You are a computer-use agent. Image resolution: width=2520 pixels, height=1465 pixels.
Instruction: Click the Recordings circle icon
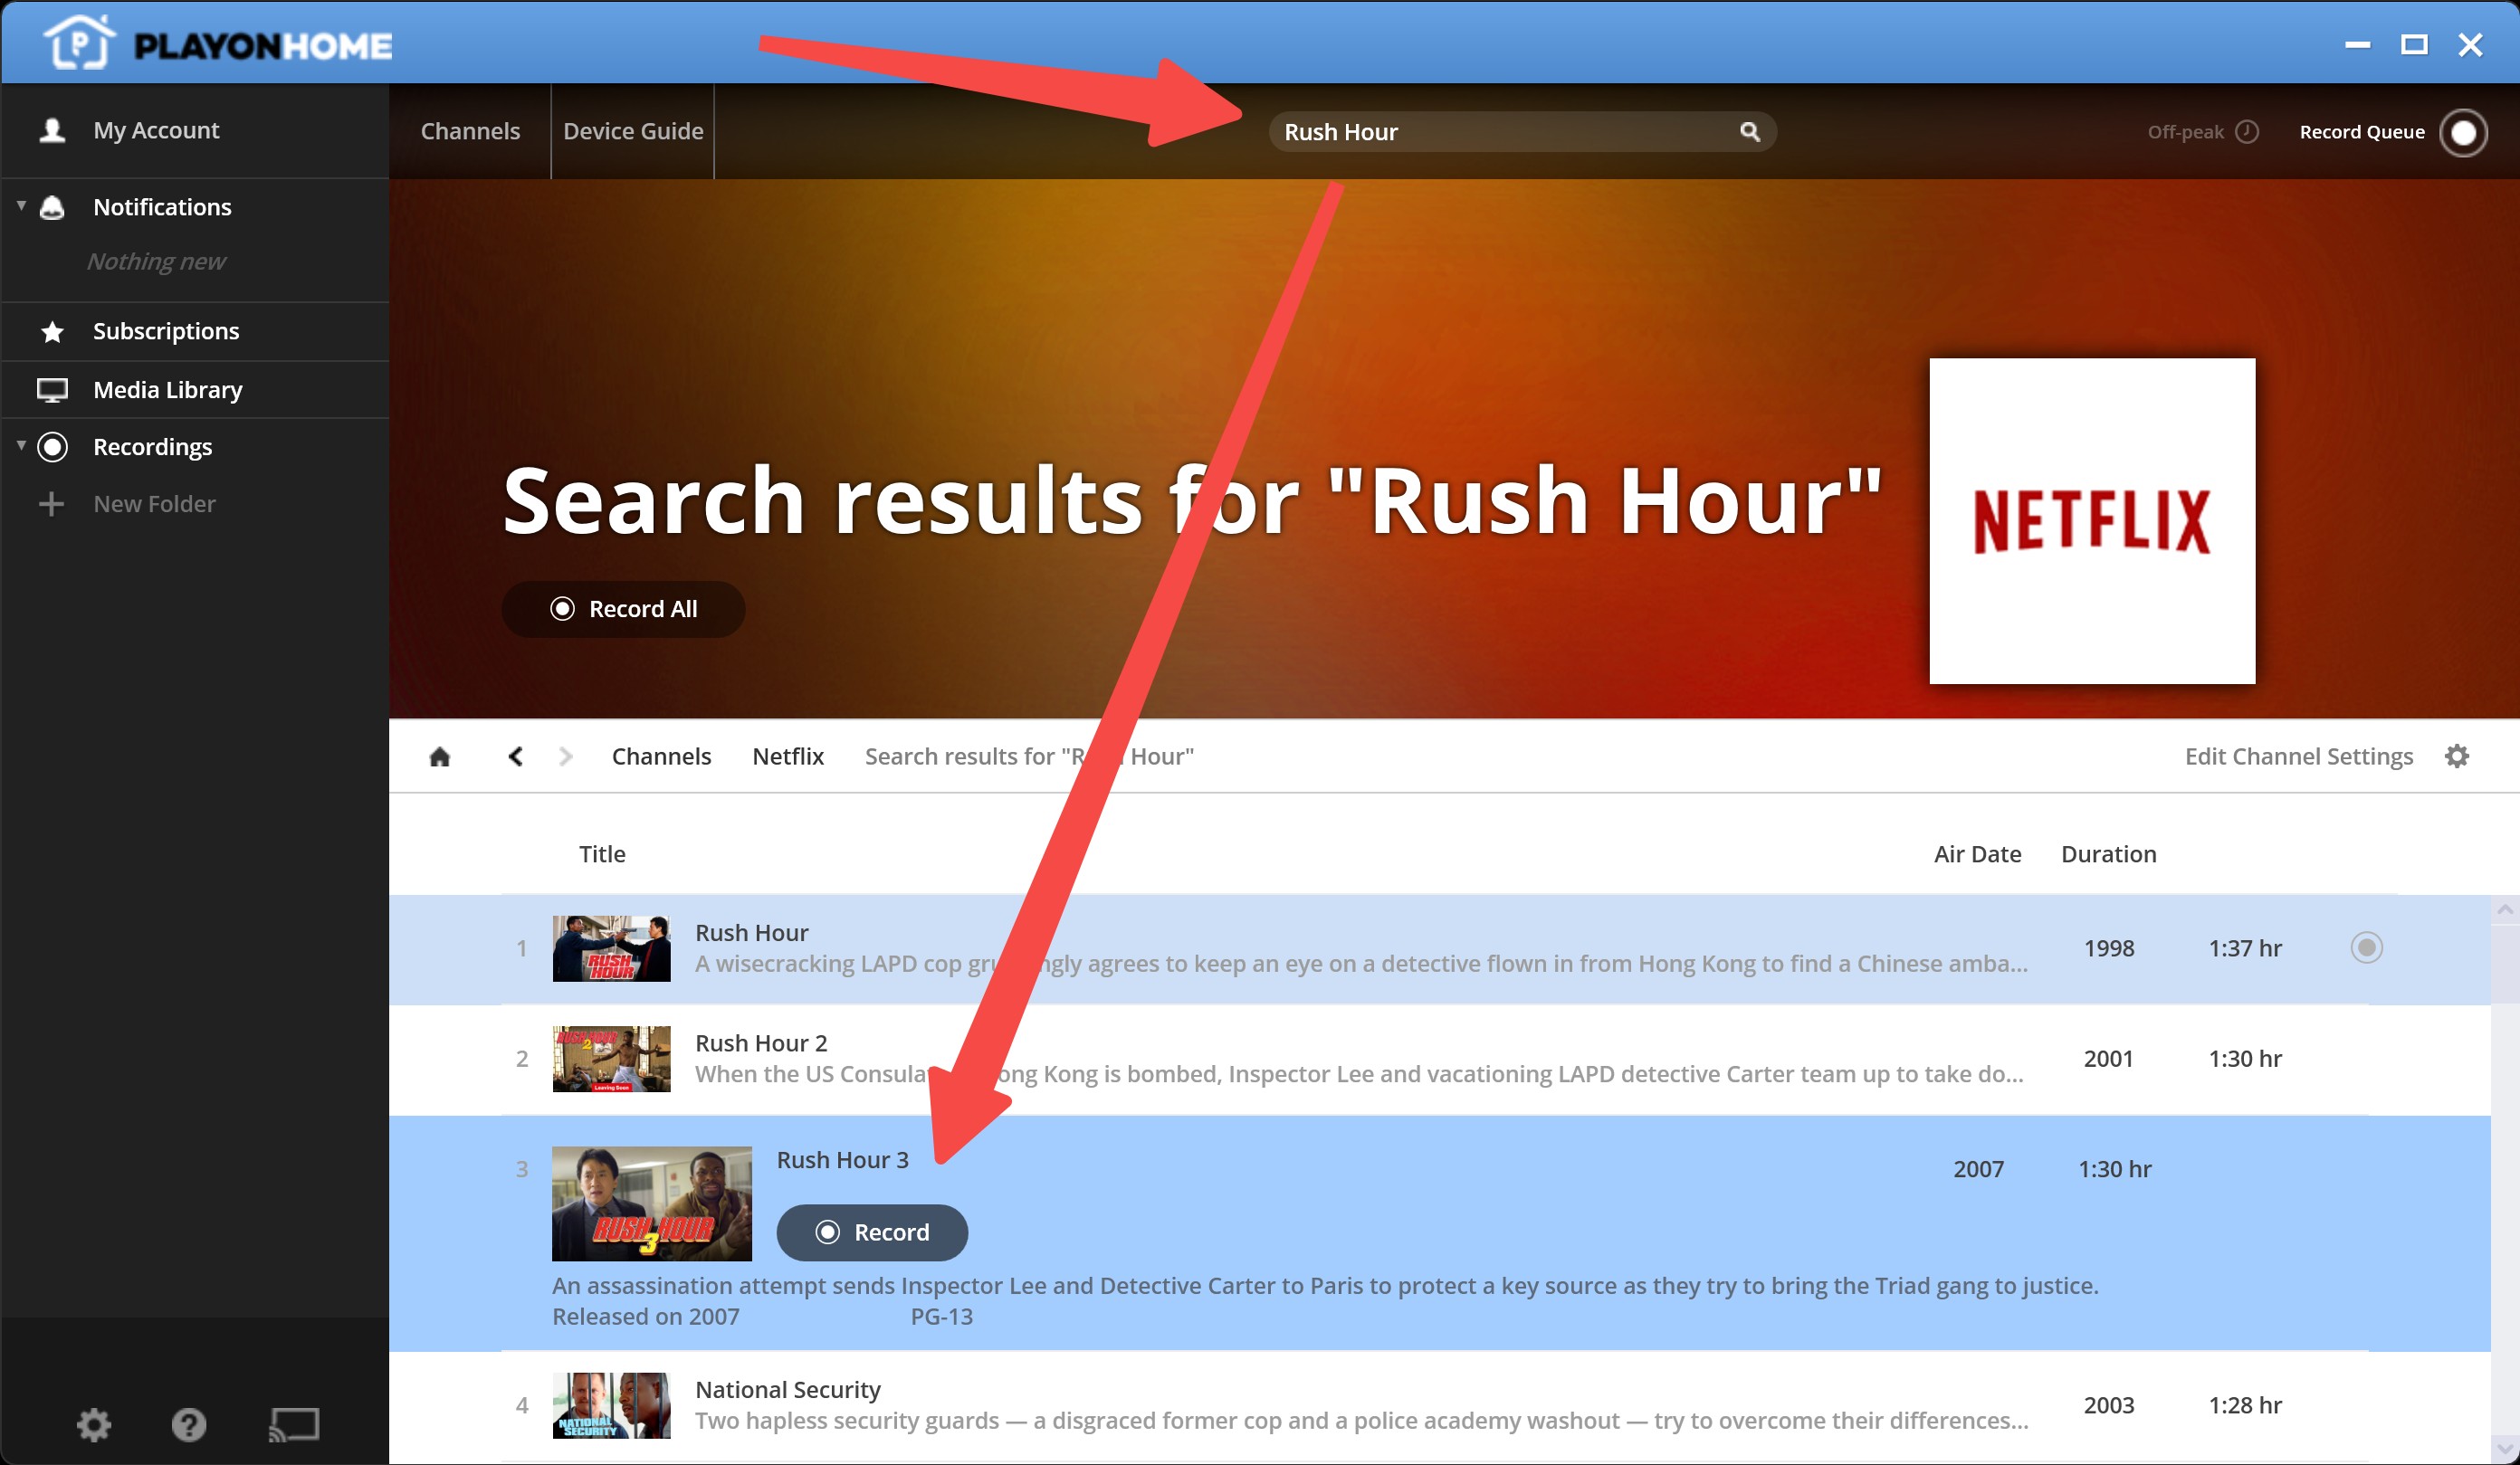[x=52, y=446]
